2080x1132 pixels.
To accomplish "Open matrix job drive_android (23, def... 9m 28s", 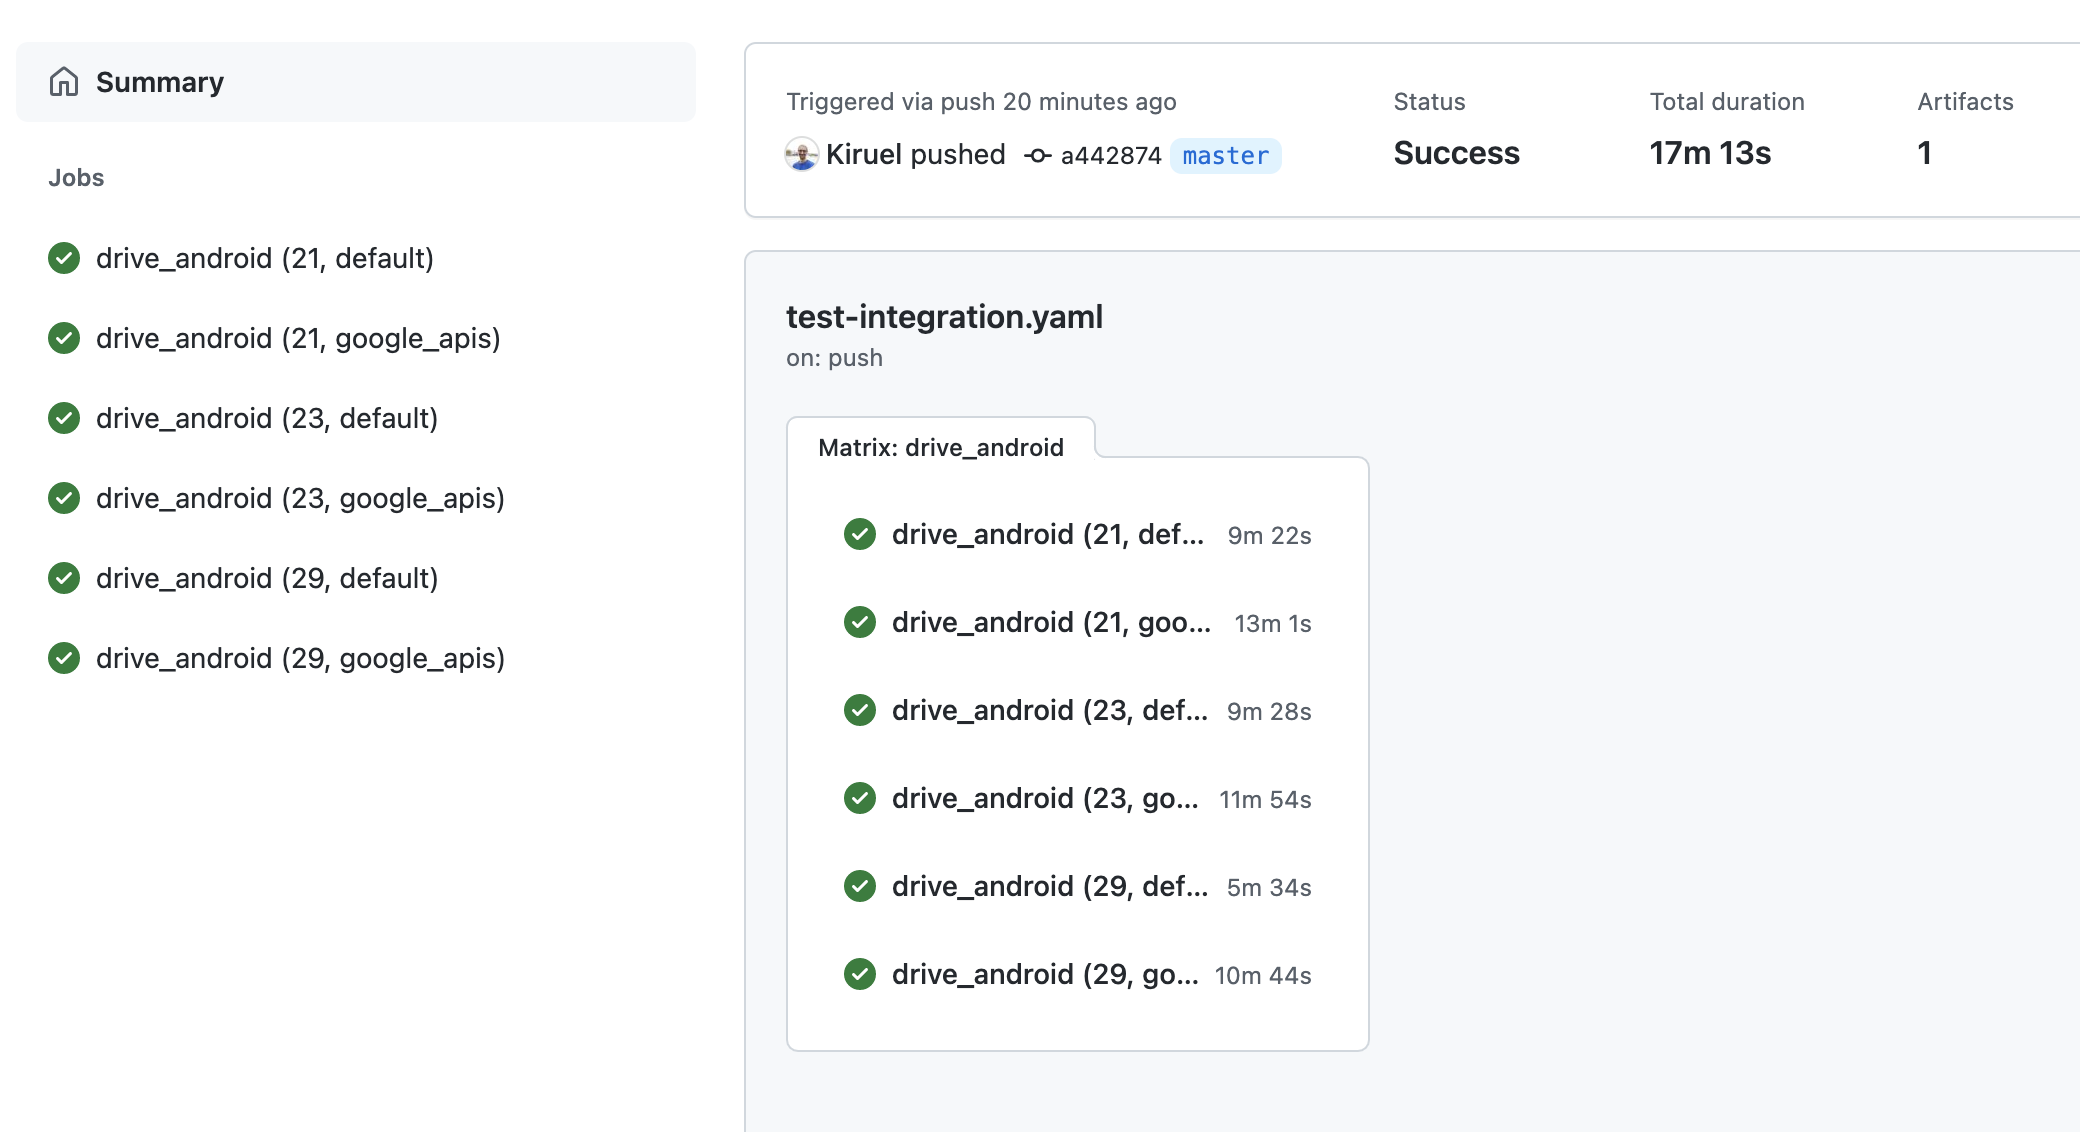I will click(x=1078, y=711).
